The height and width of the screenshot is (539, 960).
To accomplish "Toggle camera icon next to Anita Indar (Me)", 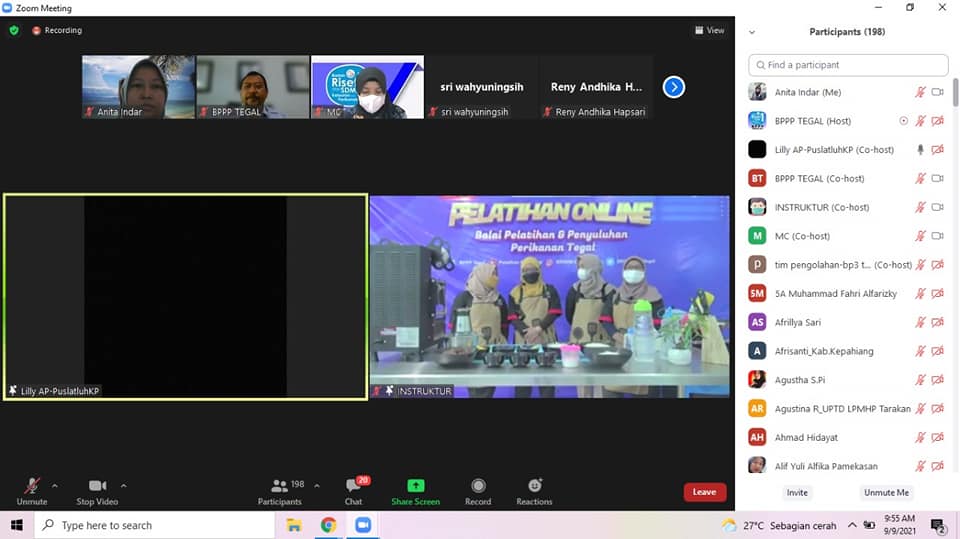I will pyautogui.click(x=937, y=92).
